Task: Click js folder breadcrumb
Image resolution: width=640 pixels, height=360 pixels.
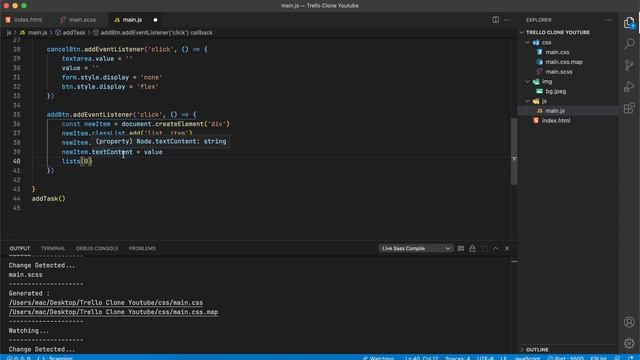Action: click(9, 33)
